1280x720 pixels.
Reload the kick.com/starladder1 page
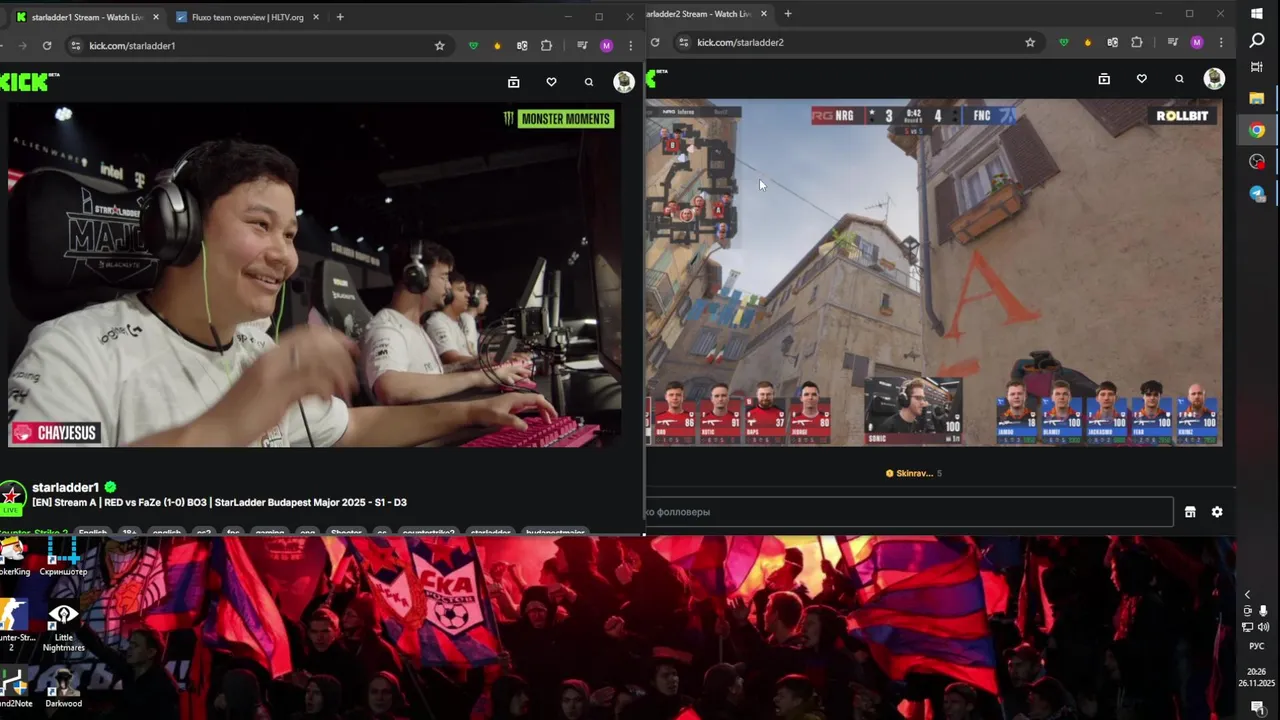point(47,45)
